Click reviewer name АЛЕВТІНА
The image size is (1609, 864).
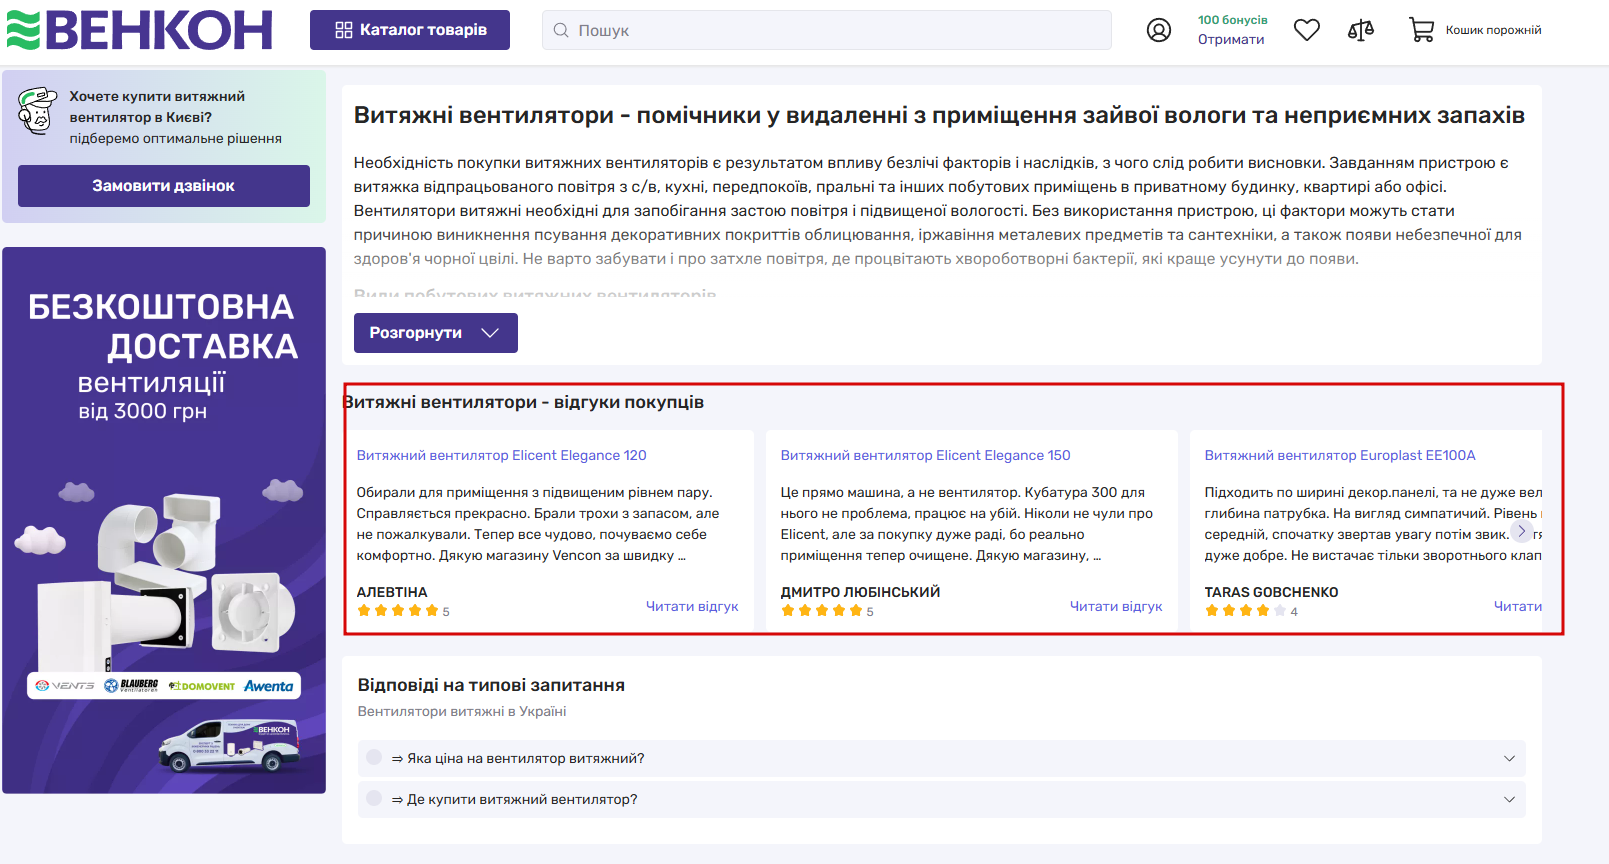point(392,592)
